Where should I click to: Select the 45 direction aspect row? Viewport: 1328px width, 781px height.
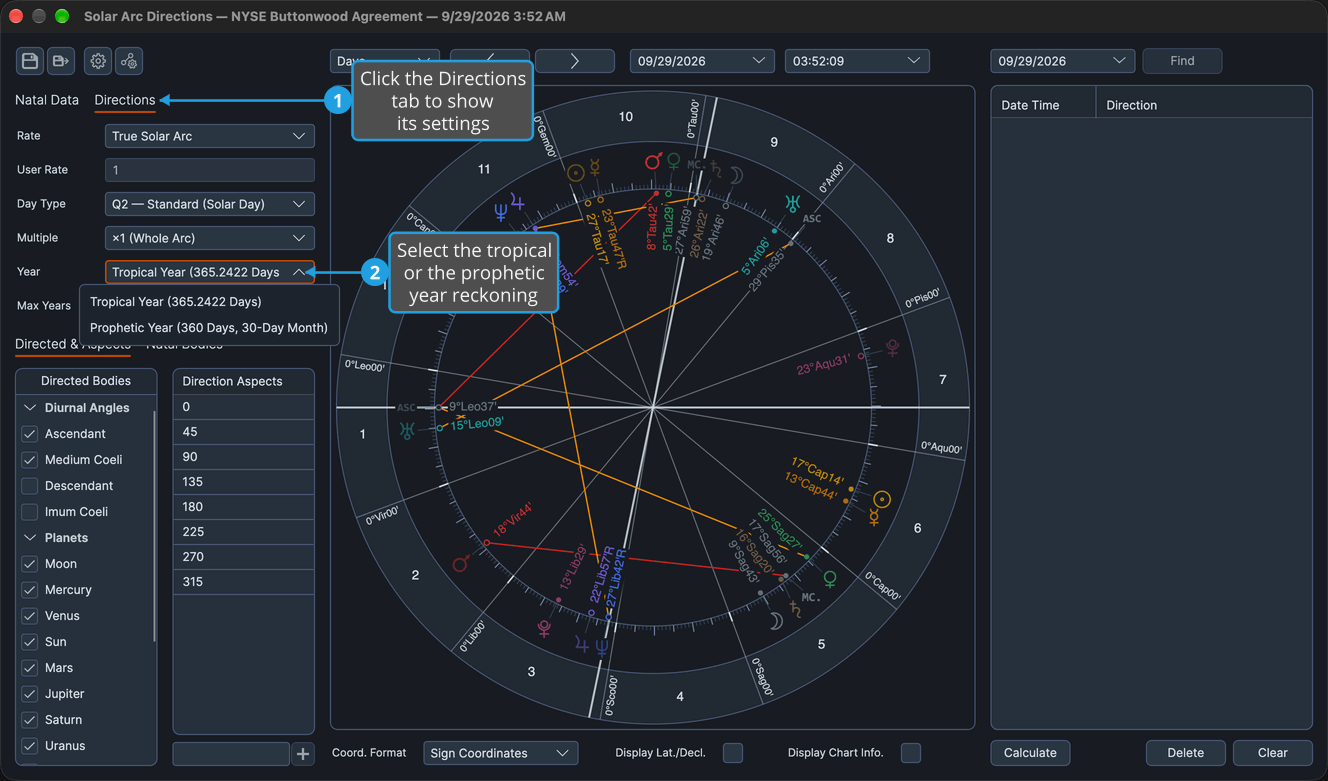point(244,432)
